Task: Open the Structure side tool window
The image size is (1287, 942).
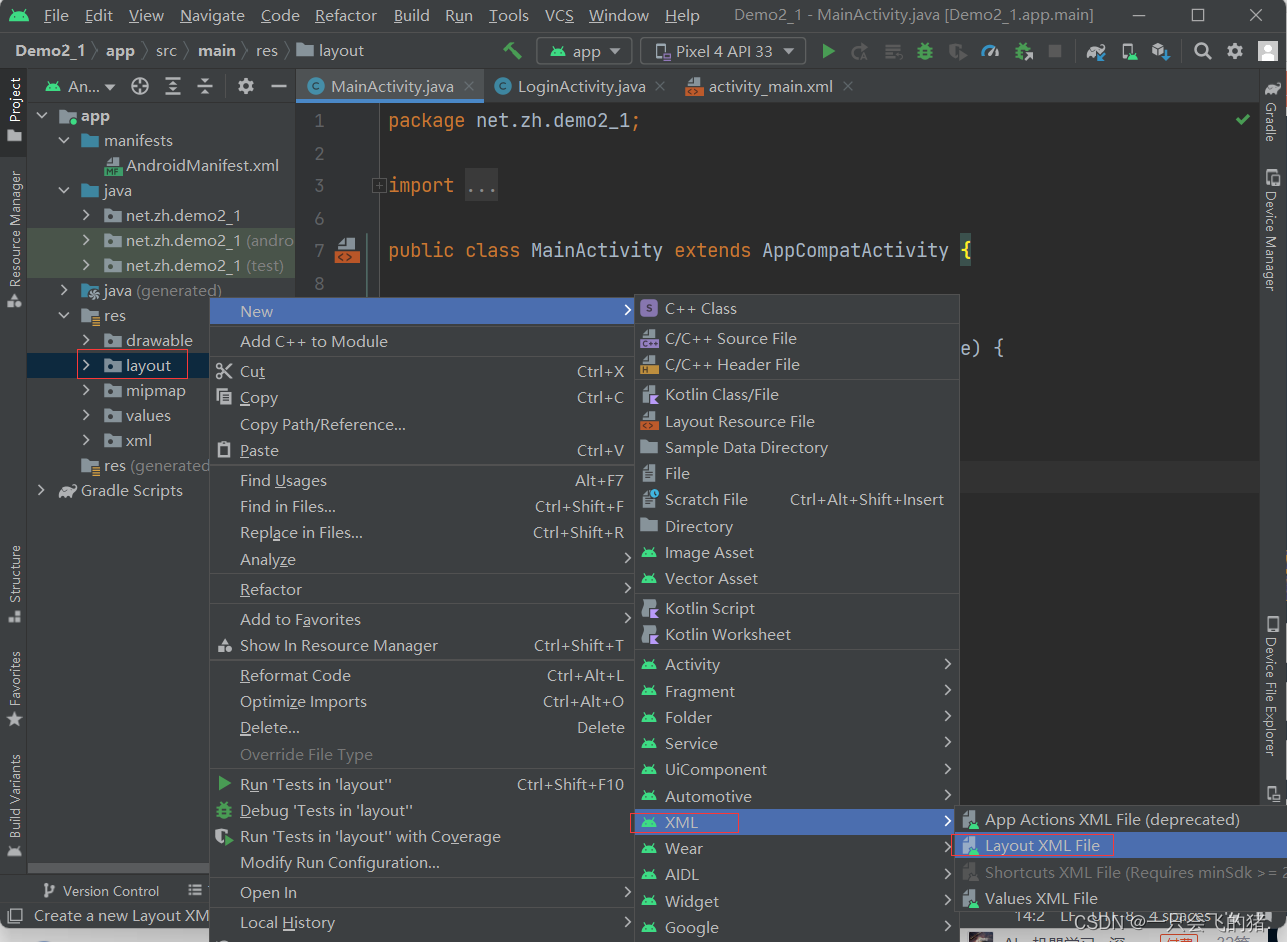Action: coord(14,583)
